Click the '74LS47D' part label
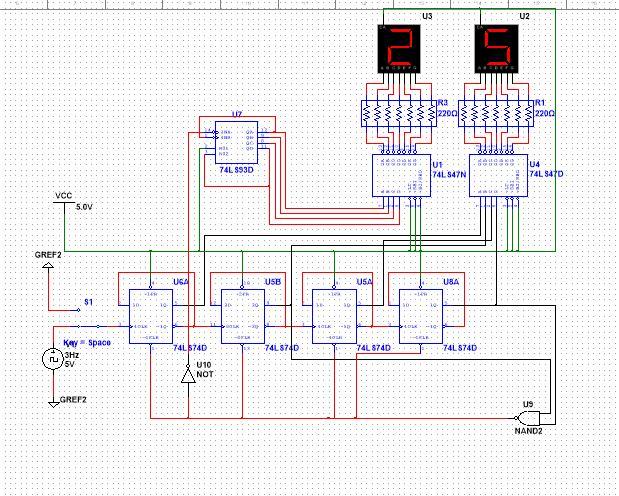Viewport: 619px width, 496px height. pyautogui.click(x=546, y=174)
